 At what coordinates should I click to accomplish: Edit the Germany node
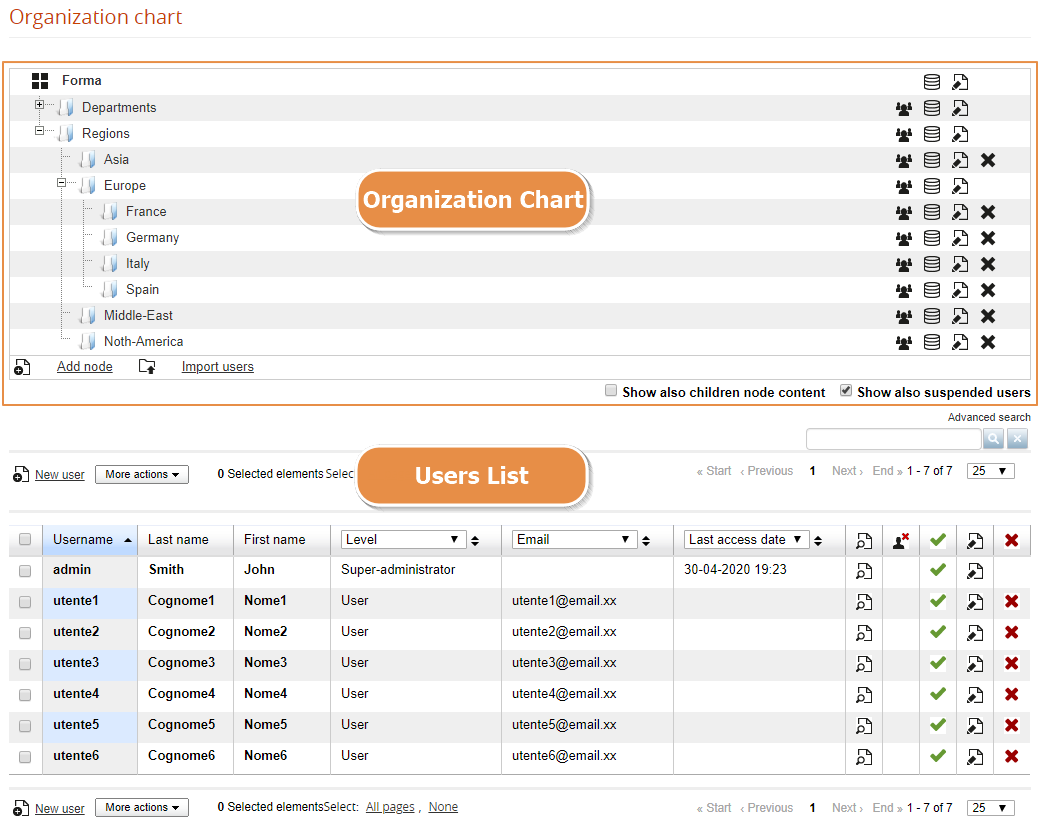click(x=960, y=238)
